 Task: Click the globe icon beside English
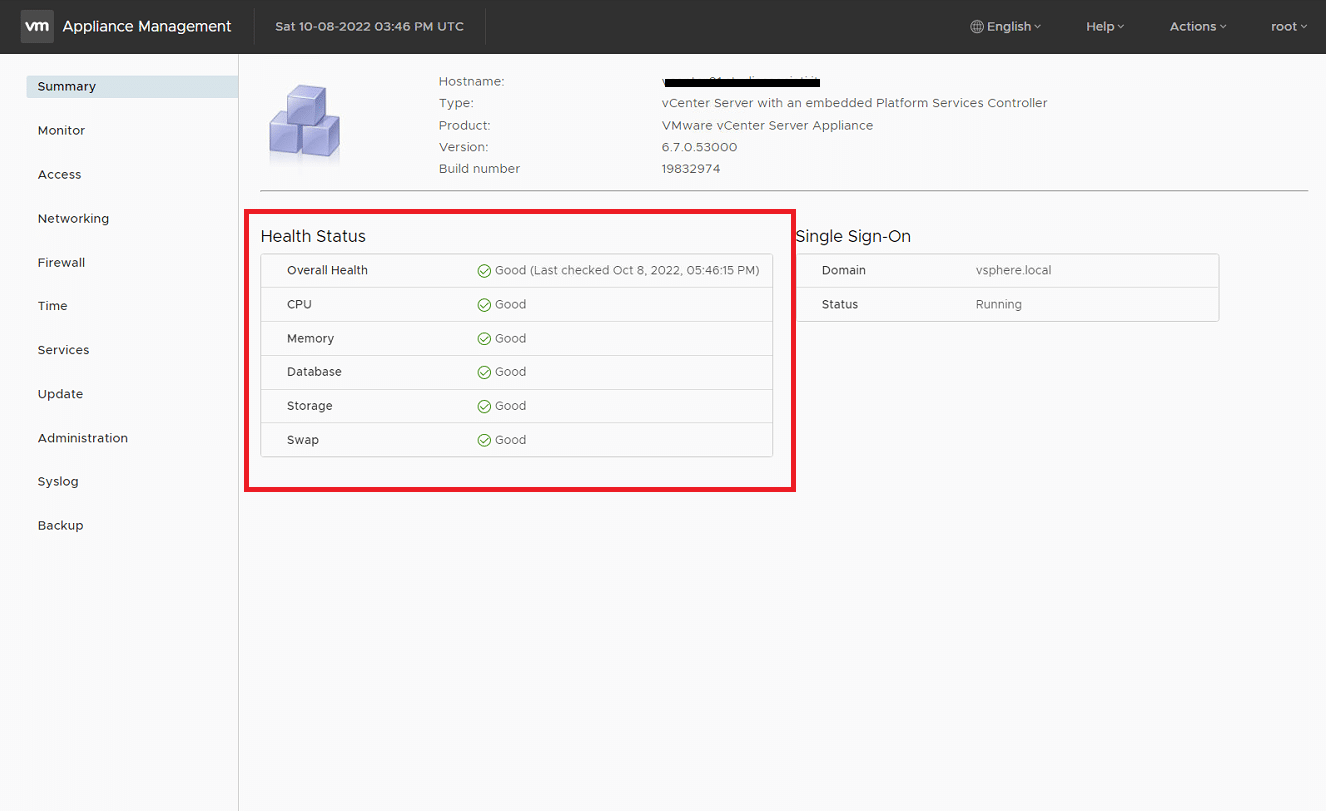(x=977, y=27)
